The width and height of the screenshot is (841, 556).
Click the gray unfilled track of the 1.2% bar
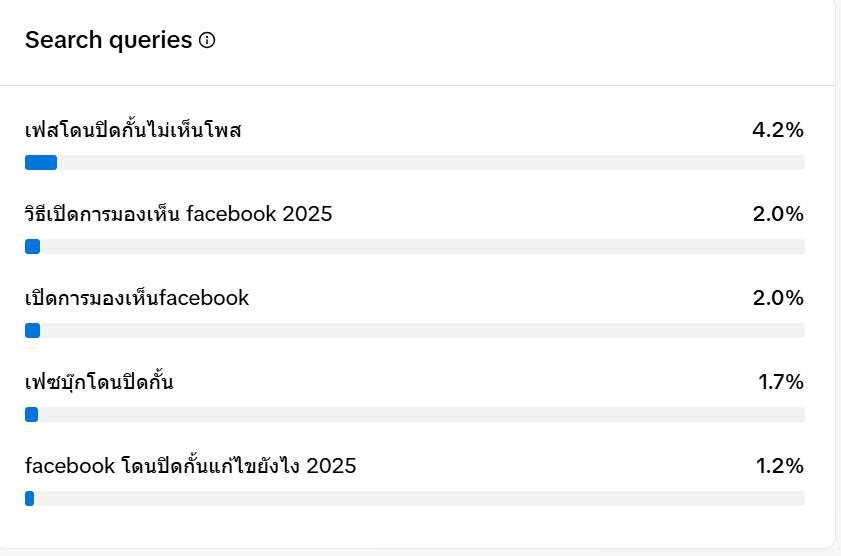[x=420, y=499]
